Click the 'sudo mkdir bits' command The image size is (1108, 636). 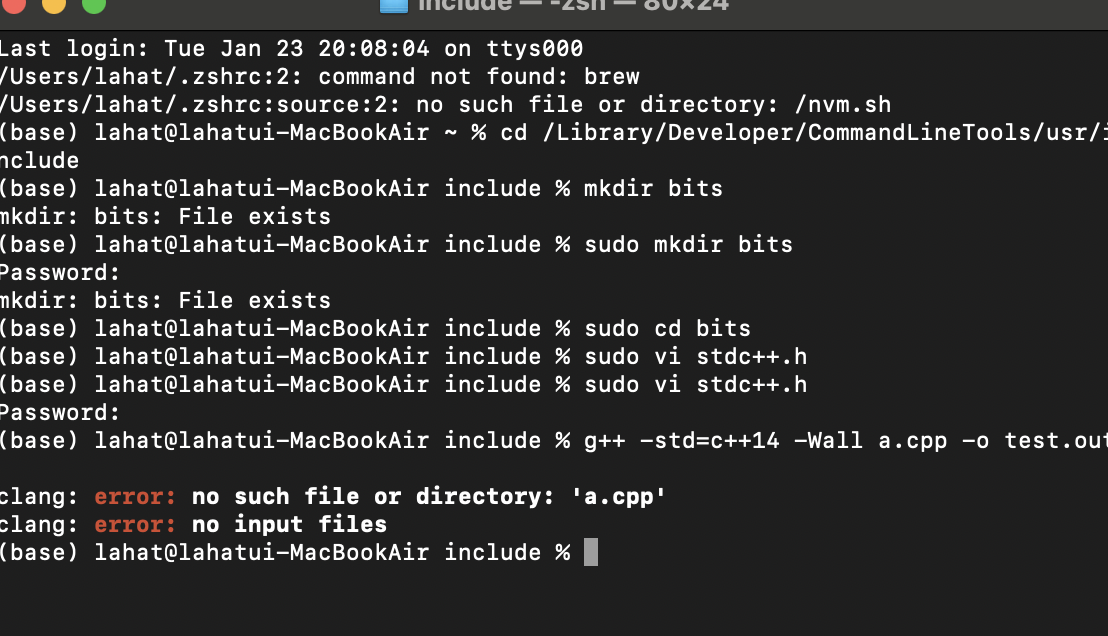[x=688, y=245]
